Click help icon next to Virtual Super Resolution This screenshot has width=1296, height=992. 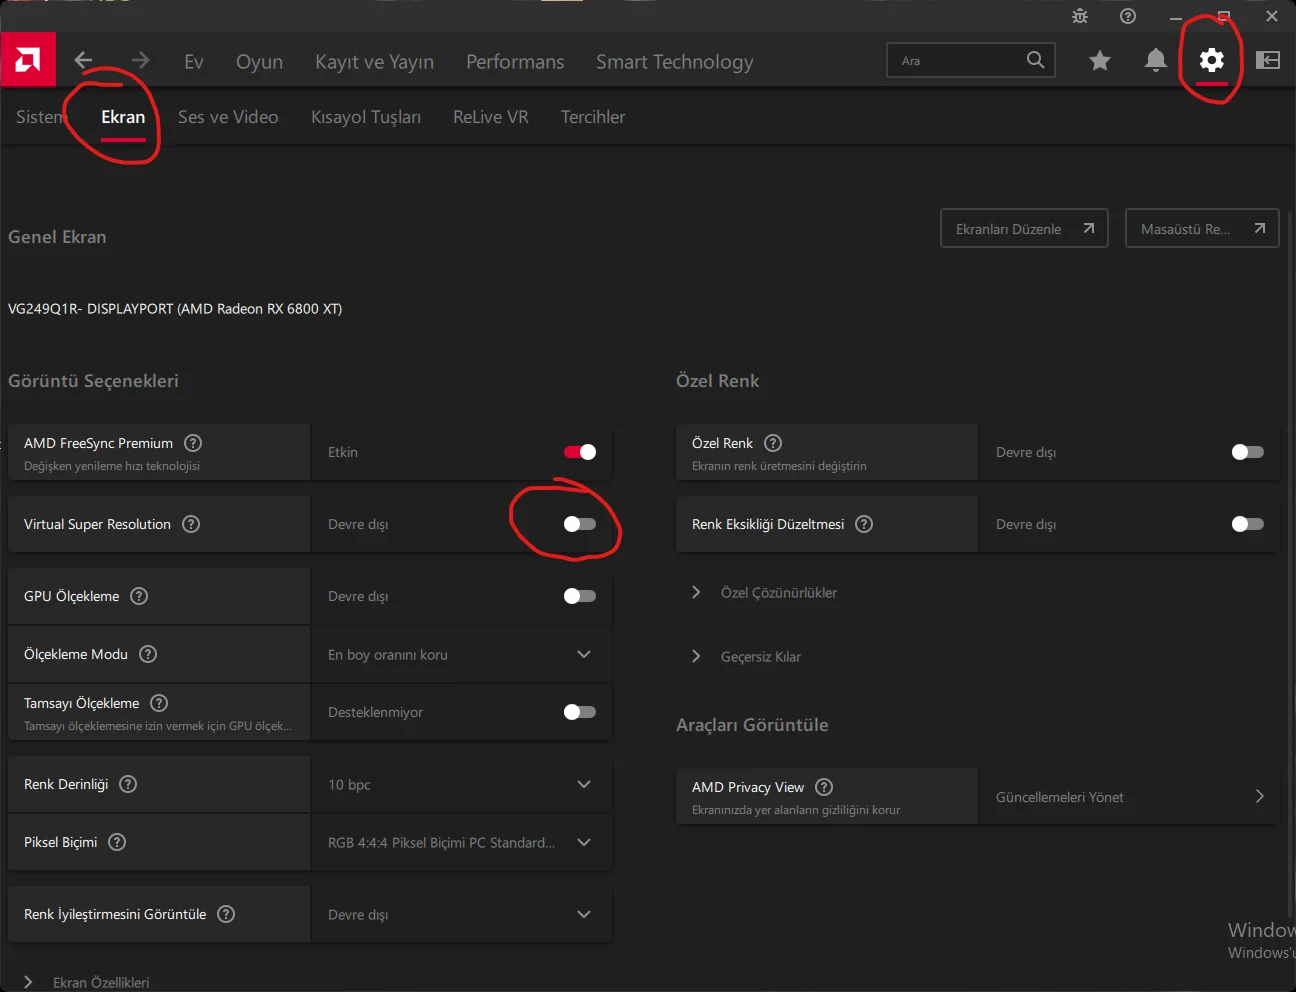[191, 524]
